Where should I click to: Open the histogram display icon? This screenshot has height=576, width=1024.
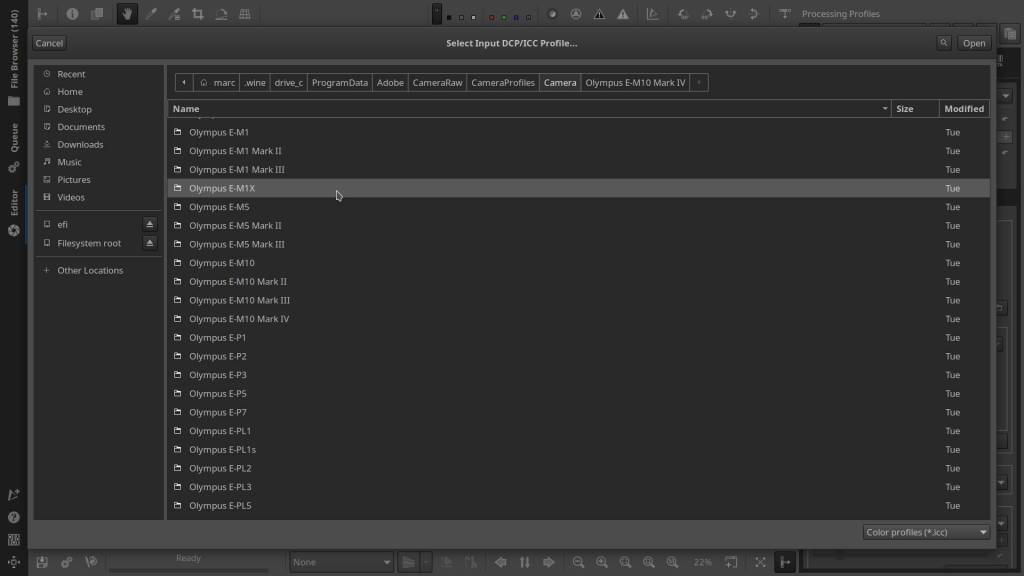[652, 14]
